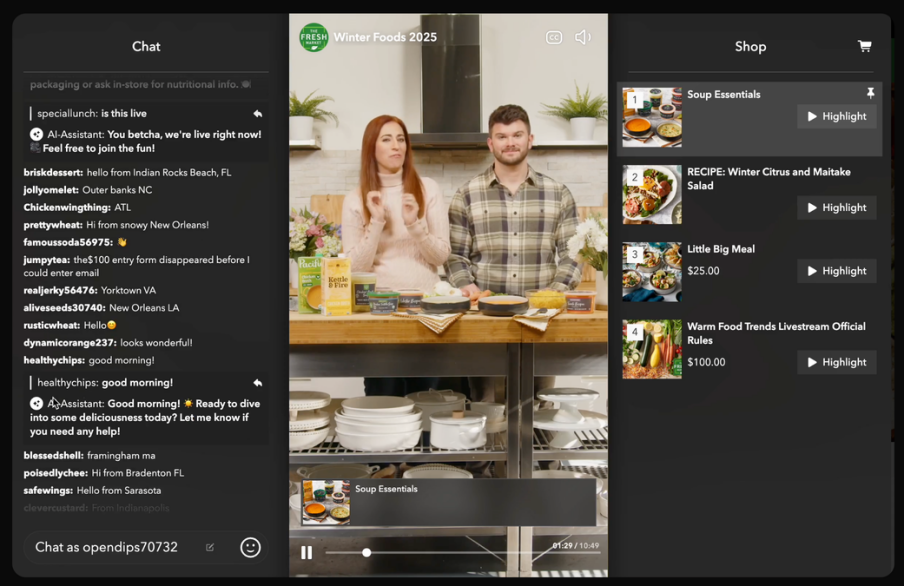Image resolution: width=904 pixels, height=586 pixels.
Task: Unpin the Soup Essentials product
Action: click(870, 93)
